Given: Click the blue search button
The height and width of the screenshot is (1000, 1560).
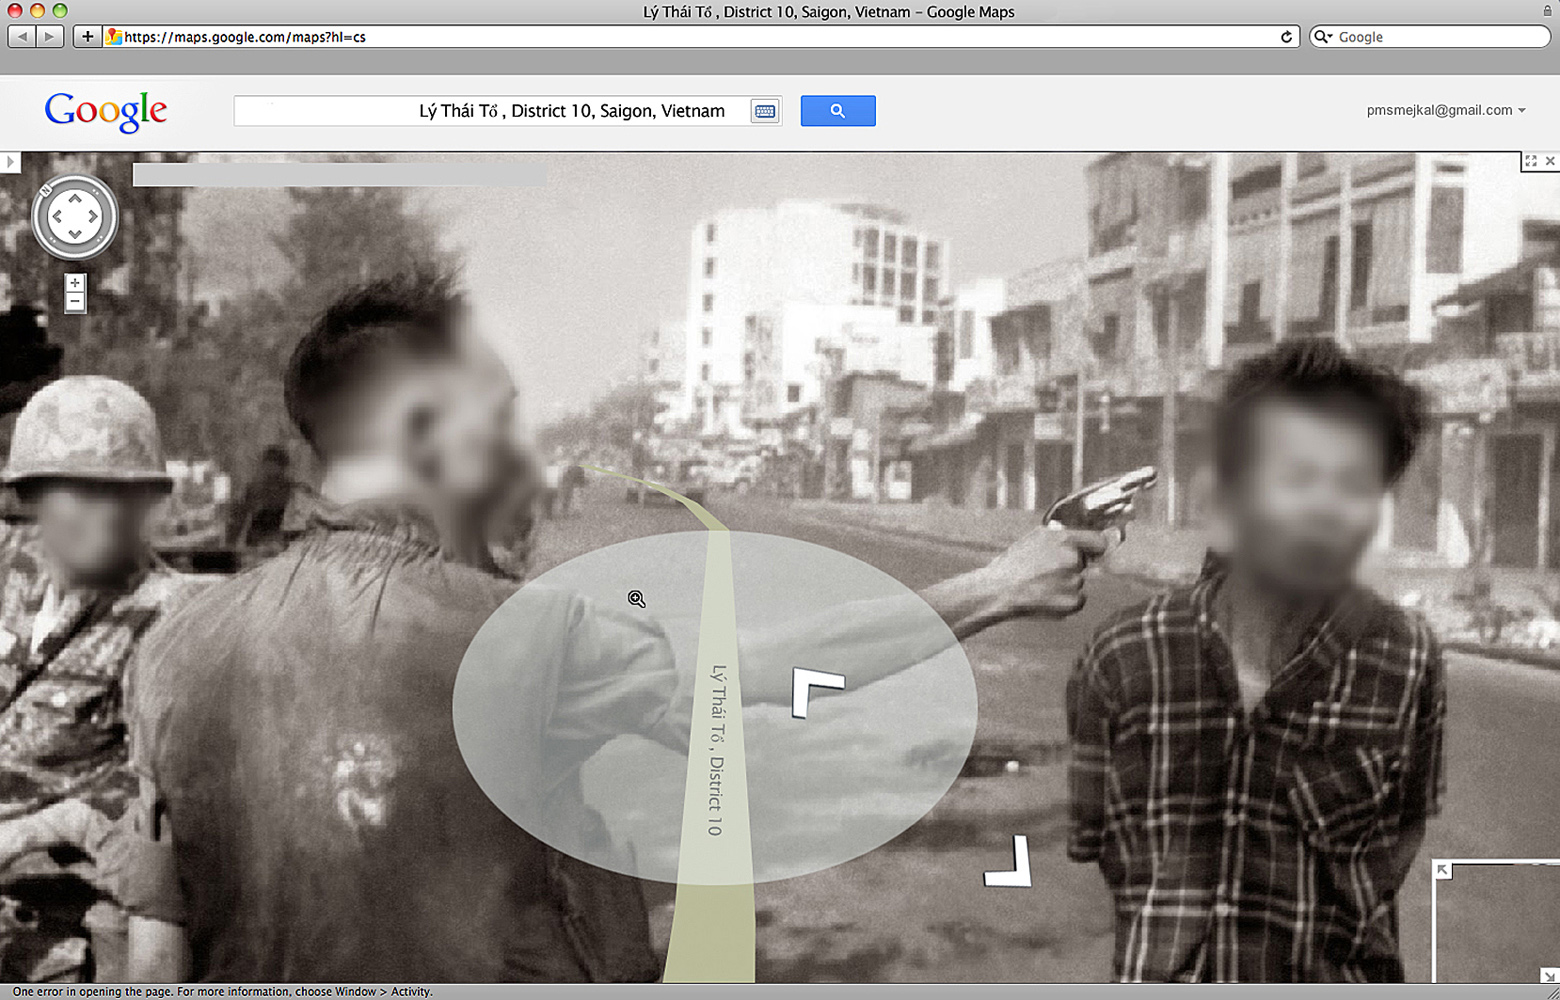Looking at the screenshot, I should pos(838,111).
